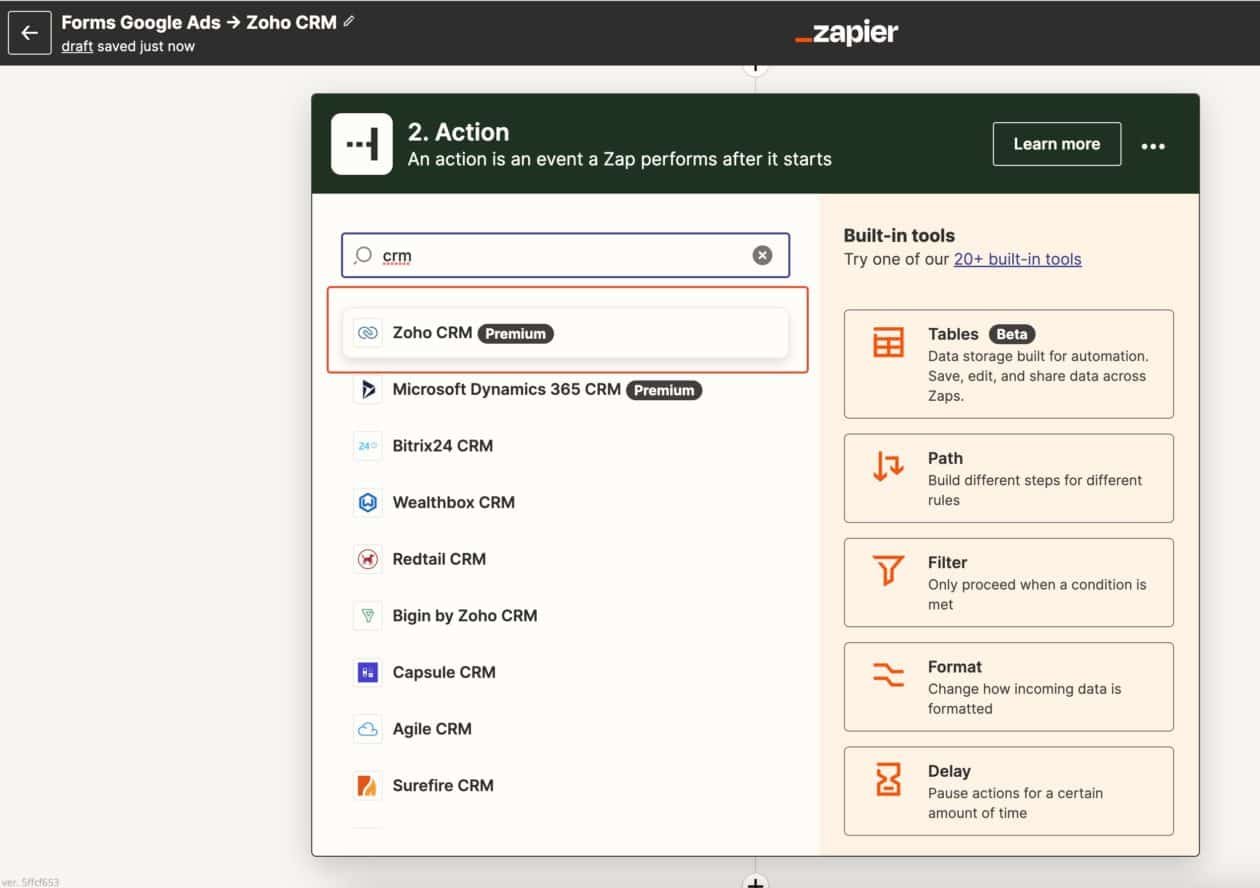Clear the crm search text
Screen dimensions: 1260x888
pyautogui.click(x=762, y=256)
